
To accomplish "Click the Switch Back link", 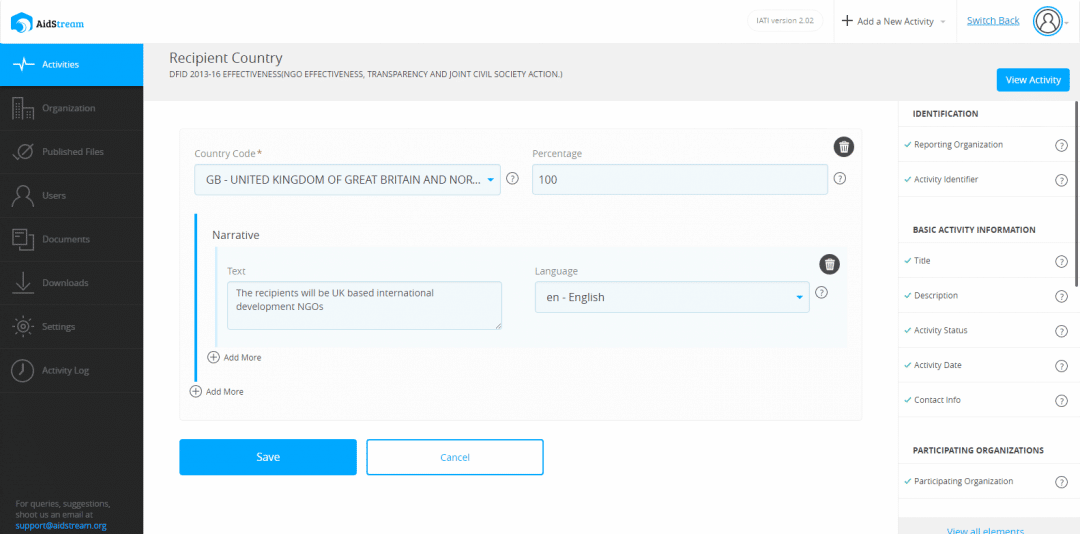I will [x=993, y=21].
